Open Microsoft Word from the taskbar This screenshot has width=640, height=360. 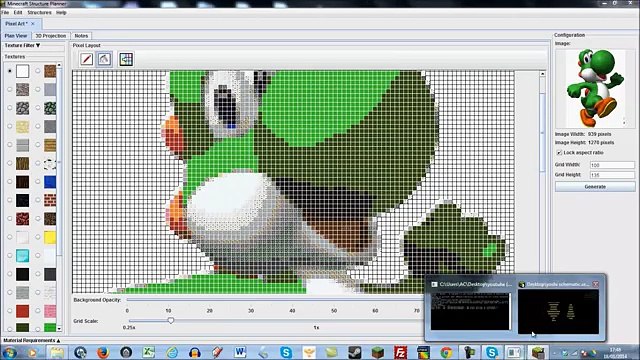240,352
